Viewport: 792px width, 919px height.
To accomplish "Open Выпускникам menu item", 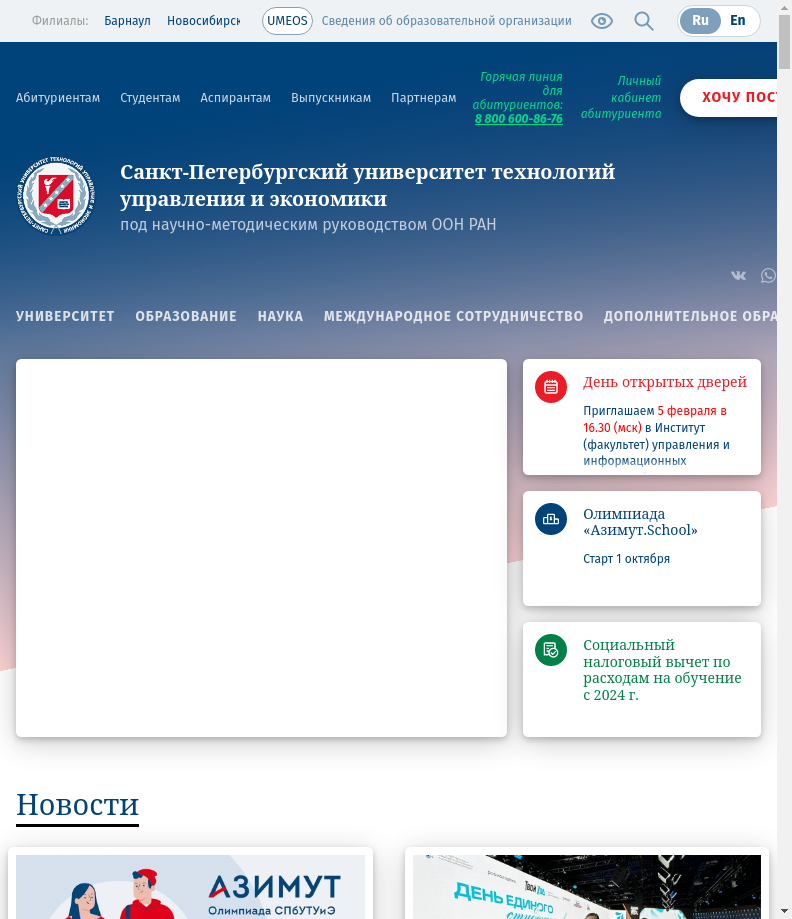I will click(x=331, y=98).
